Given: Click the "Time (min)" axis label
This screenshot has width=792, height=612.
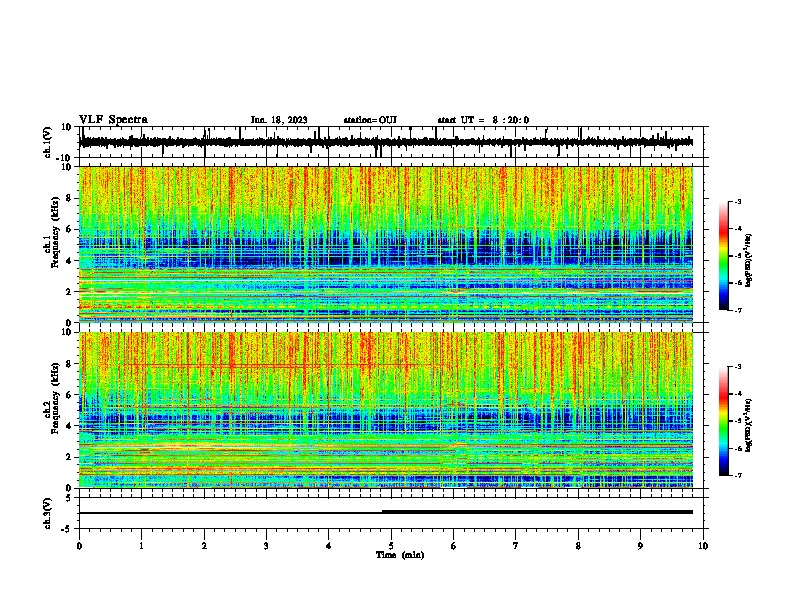Looking at the screenshot, I should click(400, 555).
